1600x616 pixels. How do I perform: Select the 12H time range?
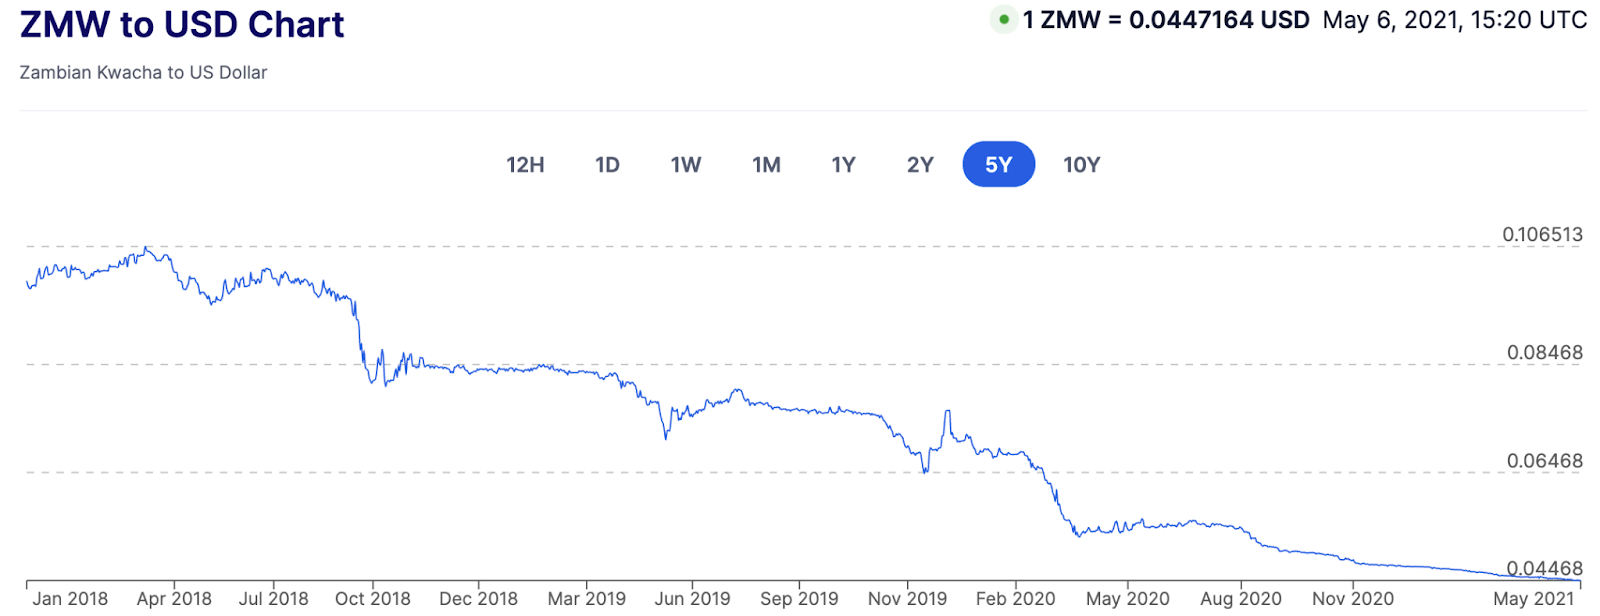click(x=525, y=165)
